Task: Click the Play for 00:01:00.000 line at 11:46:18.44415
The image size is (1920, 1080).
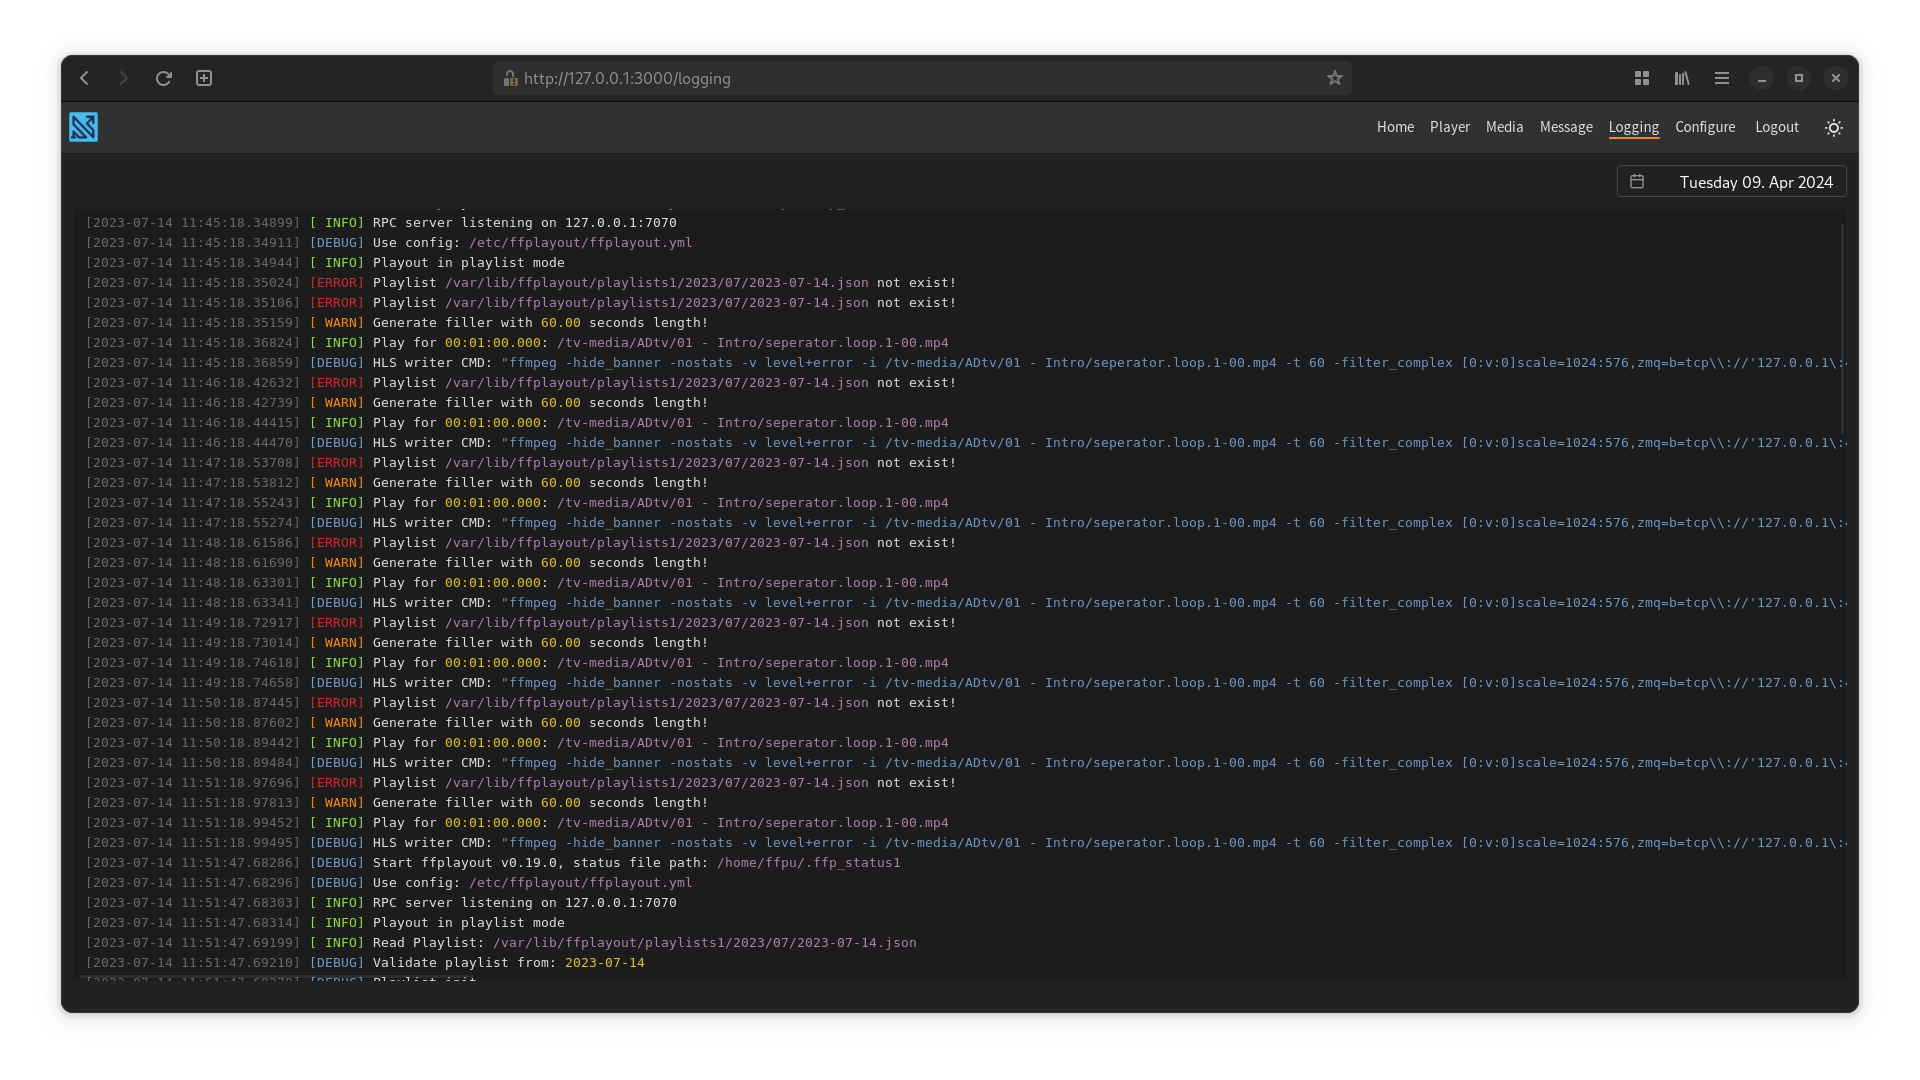Action: click(517, 423)
